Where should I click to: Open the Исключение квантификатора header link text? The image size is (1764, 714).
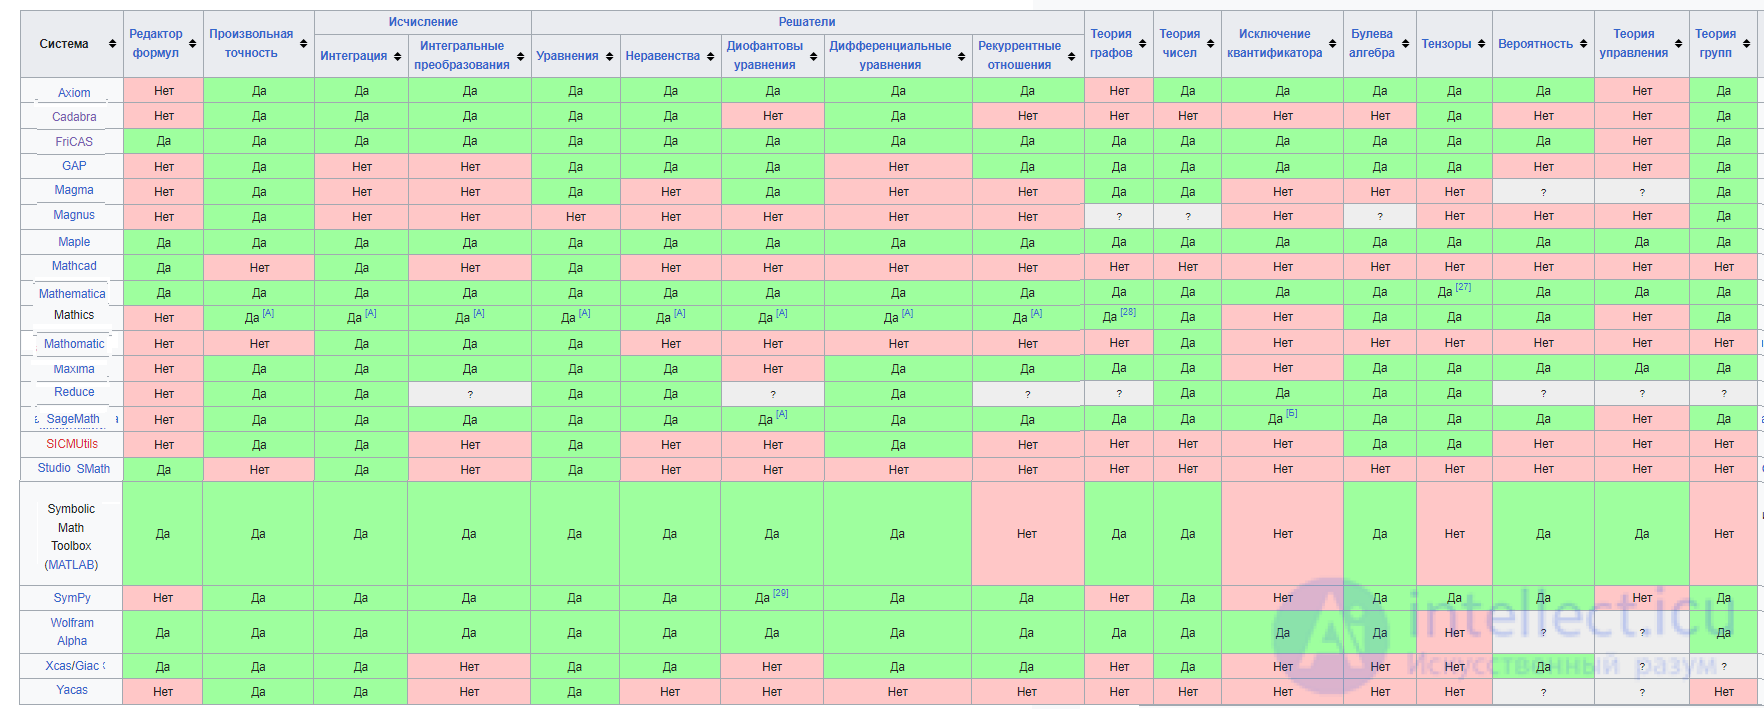[1274, 44]
